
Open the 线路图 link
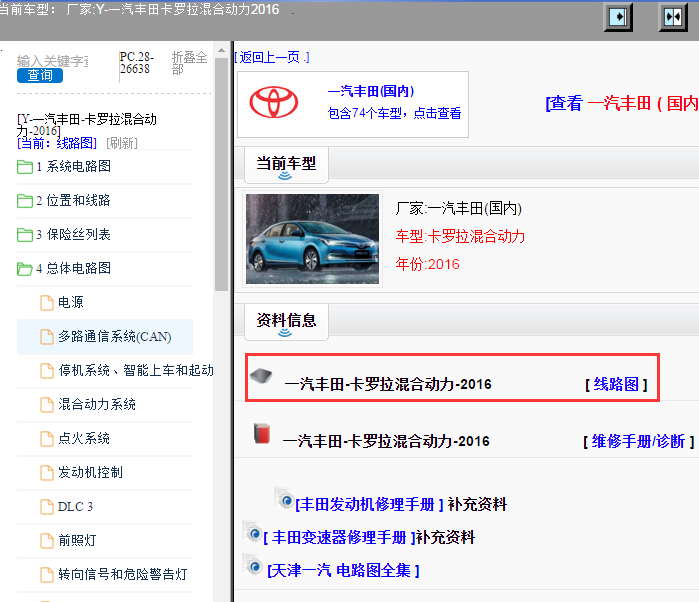point(617,384)
